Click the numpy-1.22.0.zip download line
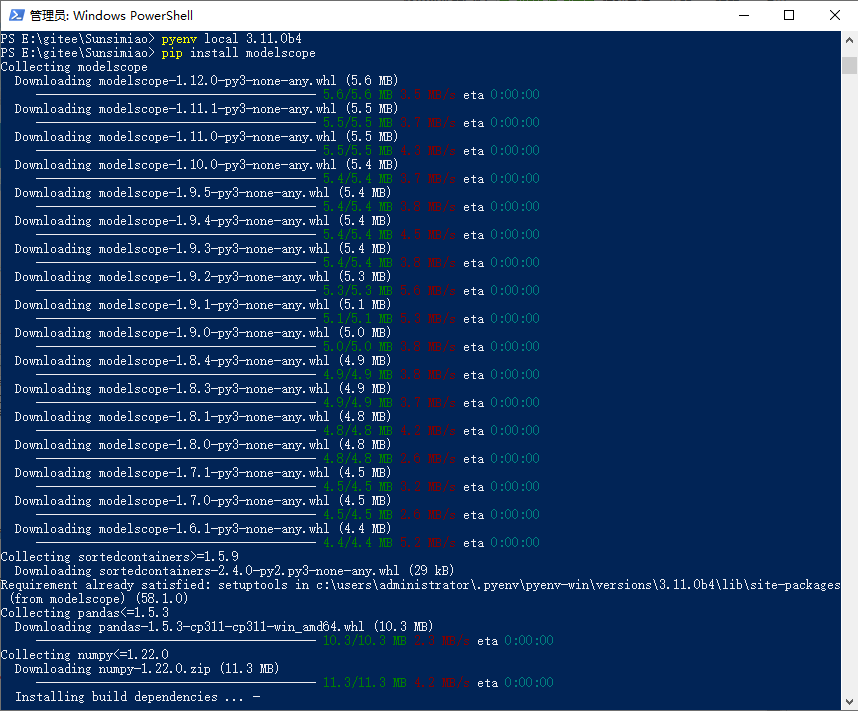Image resolution: width=858 pixels, height=711 pixels. [147, 668]
